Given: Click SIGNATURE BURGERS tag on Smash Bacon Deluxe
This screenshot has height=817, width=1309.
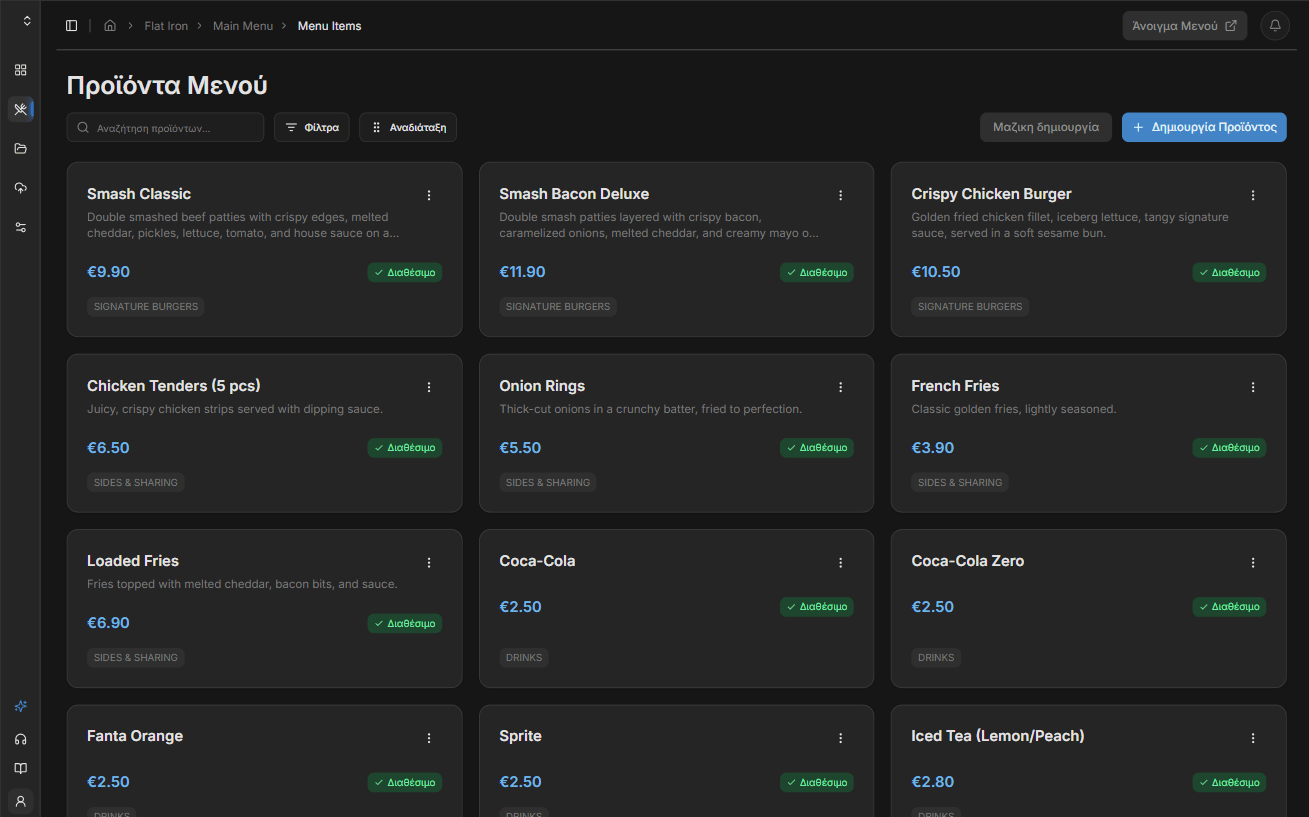Looking at the screenshot, I should point(558,307).
